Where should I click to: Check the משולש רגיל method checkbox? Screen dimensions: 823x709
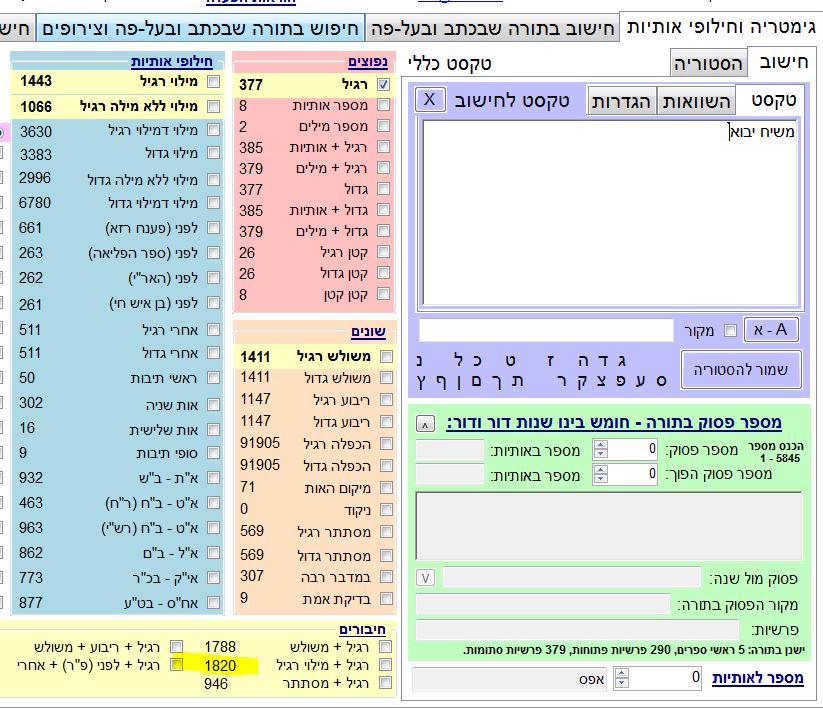[384, 357]
